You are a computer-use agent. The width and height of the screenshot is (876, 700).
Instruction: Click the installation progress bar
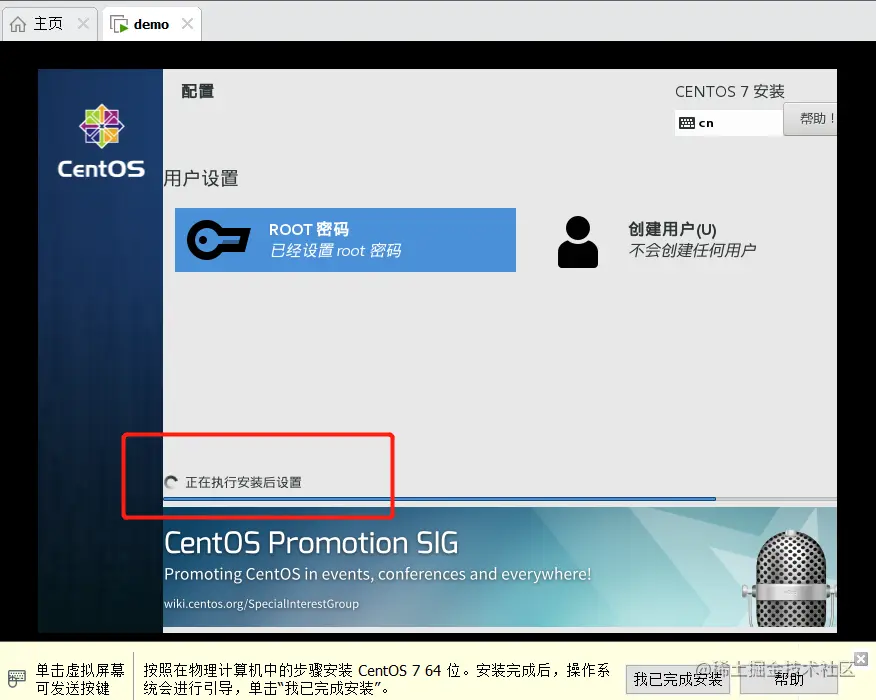coord(499,499)
